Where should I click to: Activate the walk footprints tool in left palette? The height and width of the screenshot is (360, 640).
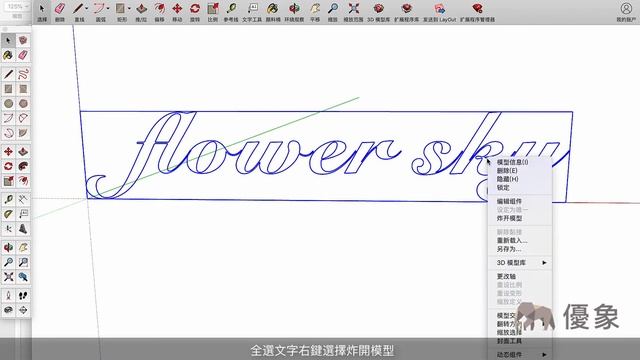pos(23,296)
